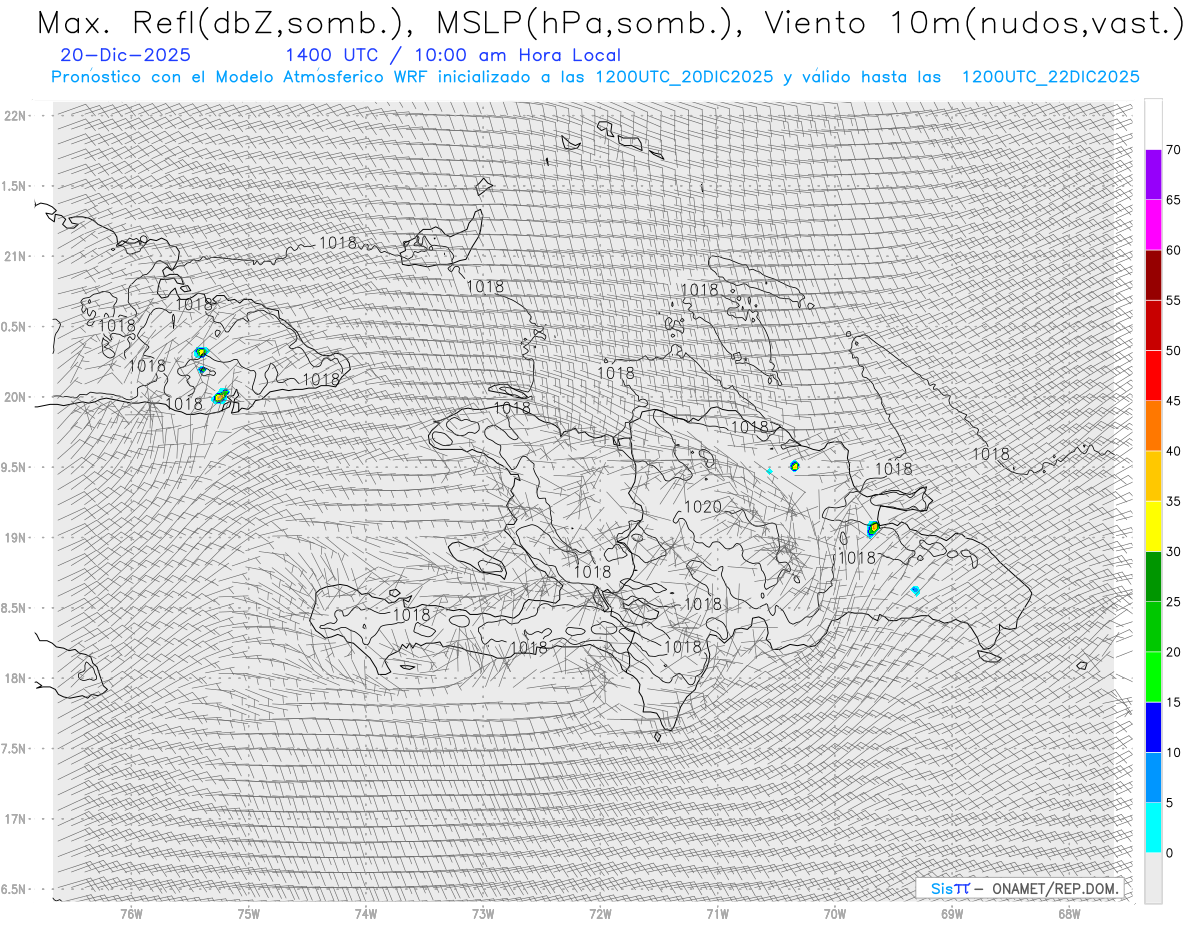This screenshot has width=1200, height=927.
Task: Click the colorbar tick label '40'
Action: click(1174, 451)
